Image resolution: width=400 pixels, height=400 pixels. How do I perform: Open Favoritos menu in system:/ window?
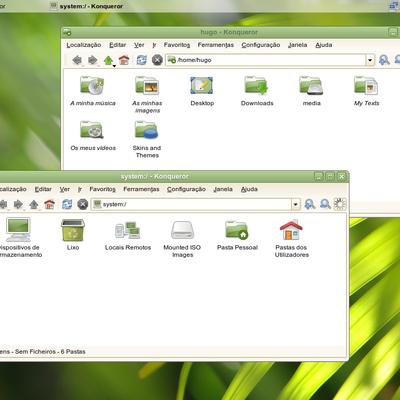point(102,189)
